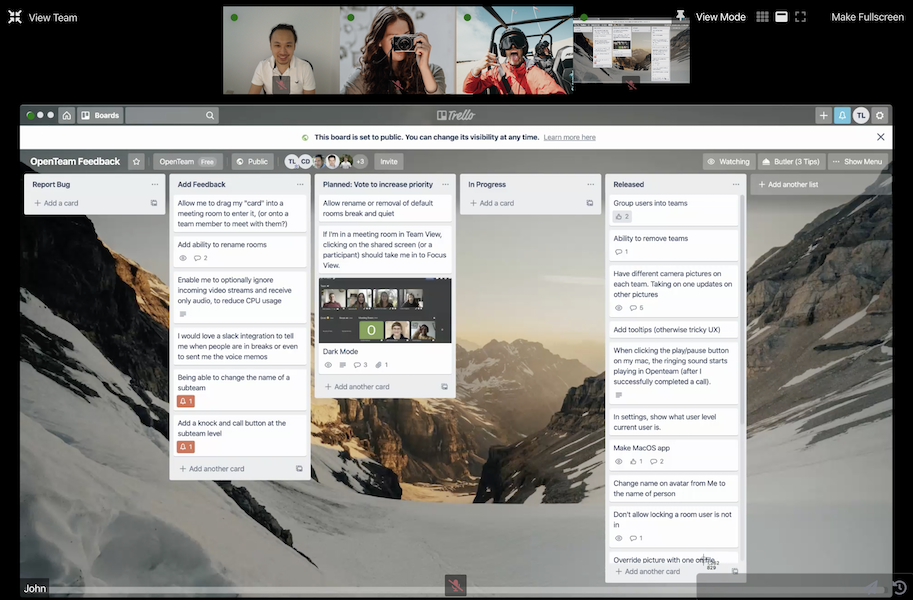Follow the Learn more here link

pos(569,137)
